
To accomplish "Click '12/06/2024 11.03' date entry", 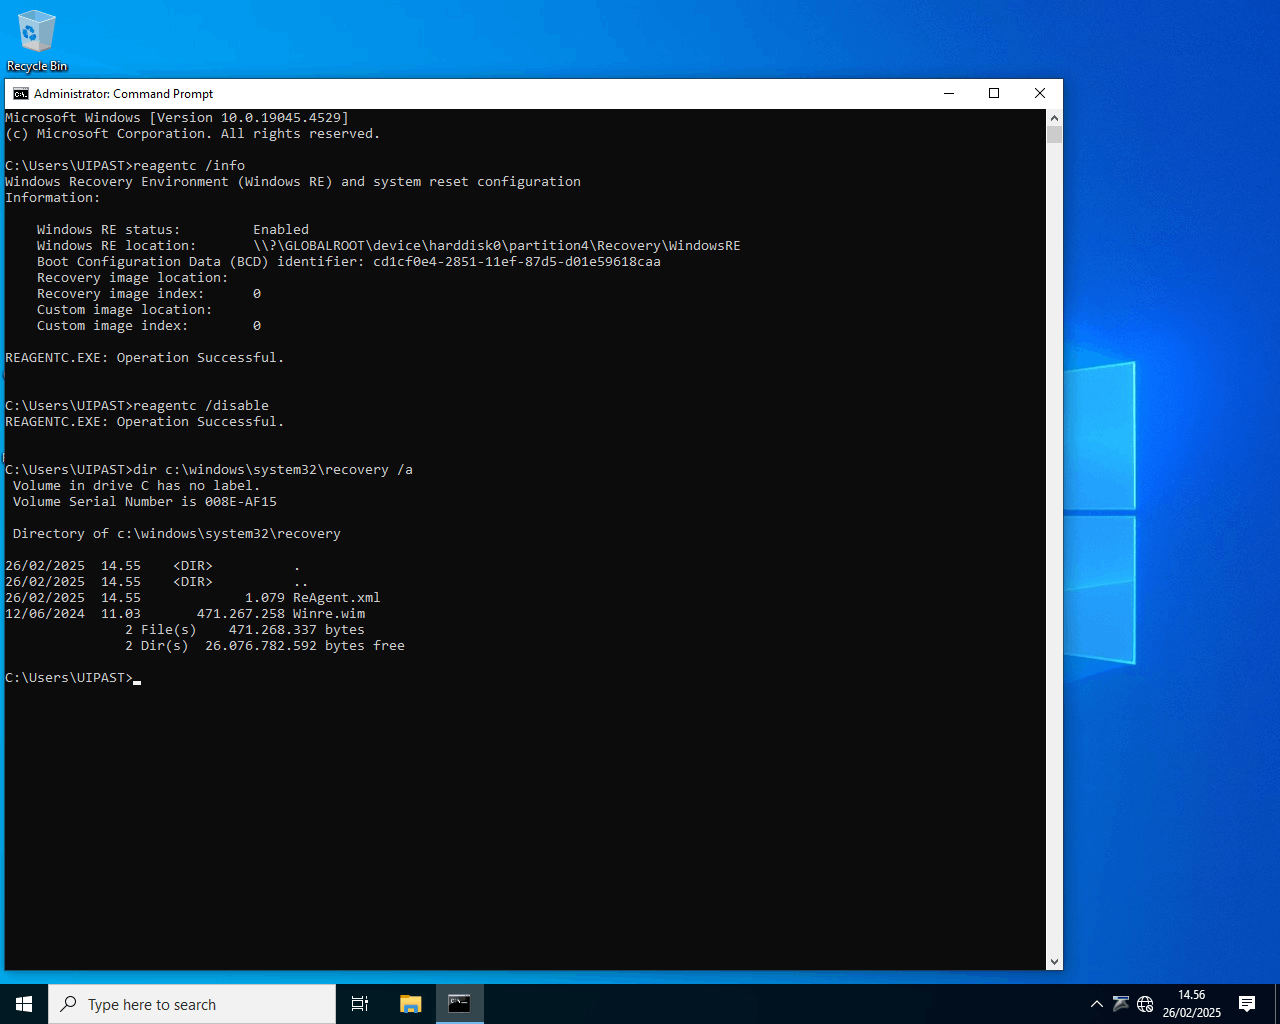I will (73, 613).
